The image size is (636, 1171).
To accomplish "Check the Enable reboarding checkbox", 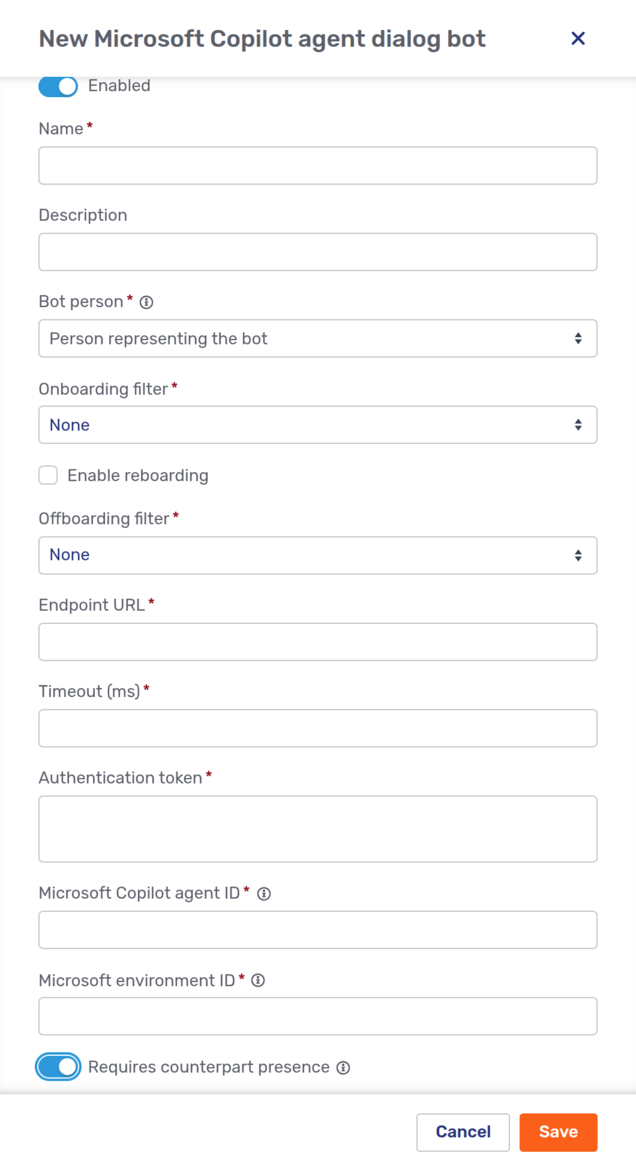I will 48,475.
